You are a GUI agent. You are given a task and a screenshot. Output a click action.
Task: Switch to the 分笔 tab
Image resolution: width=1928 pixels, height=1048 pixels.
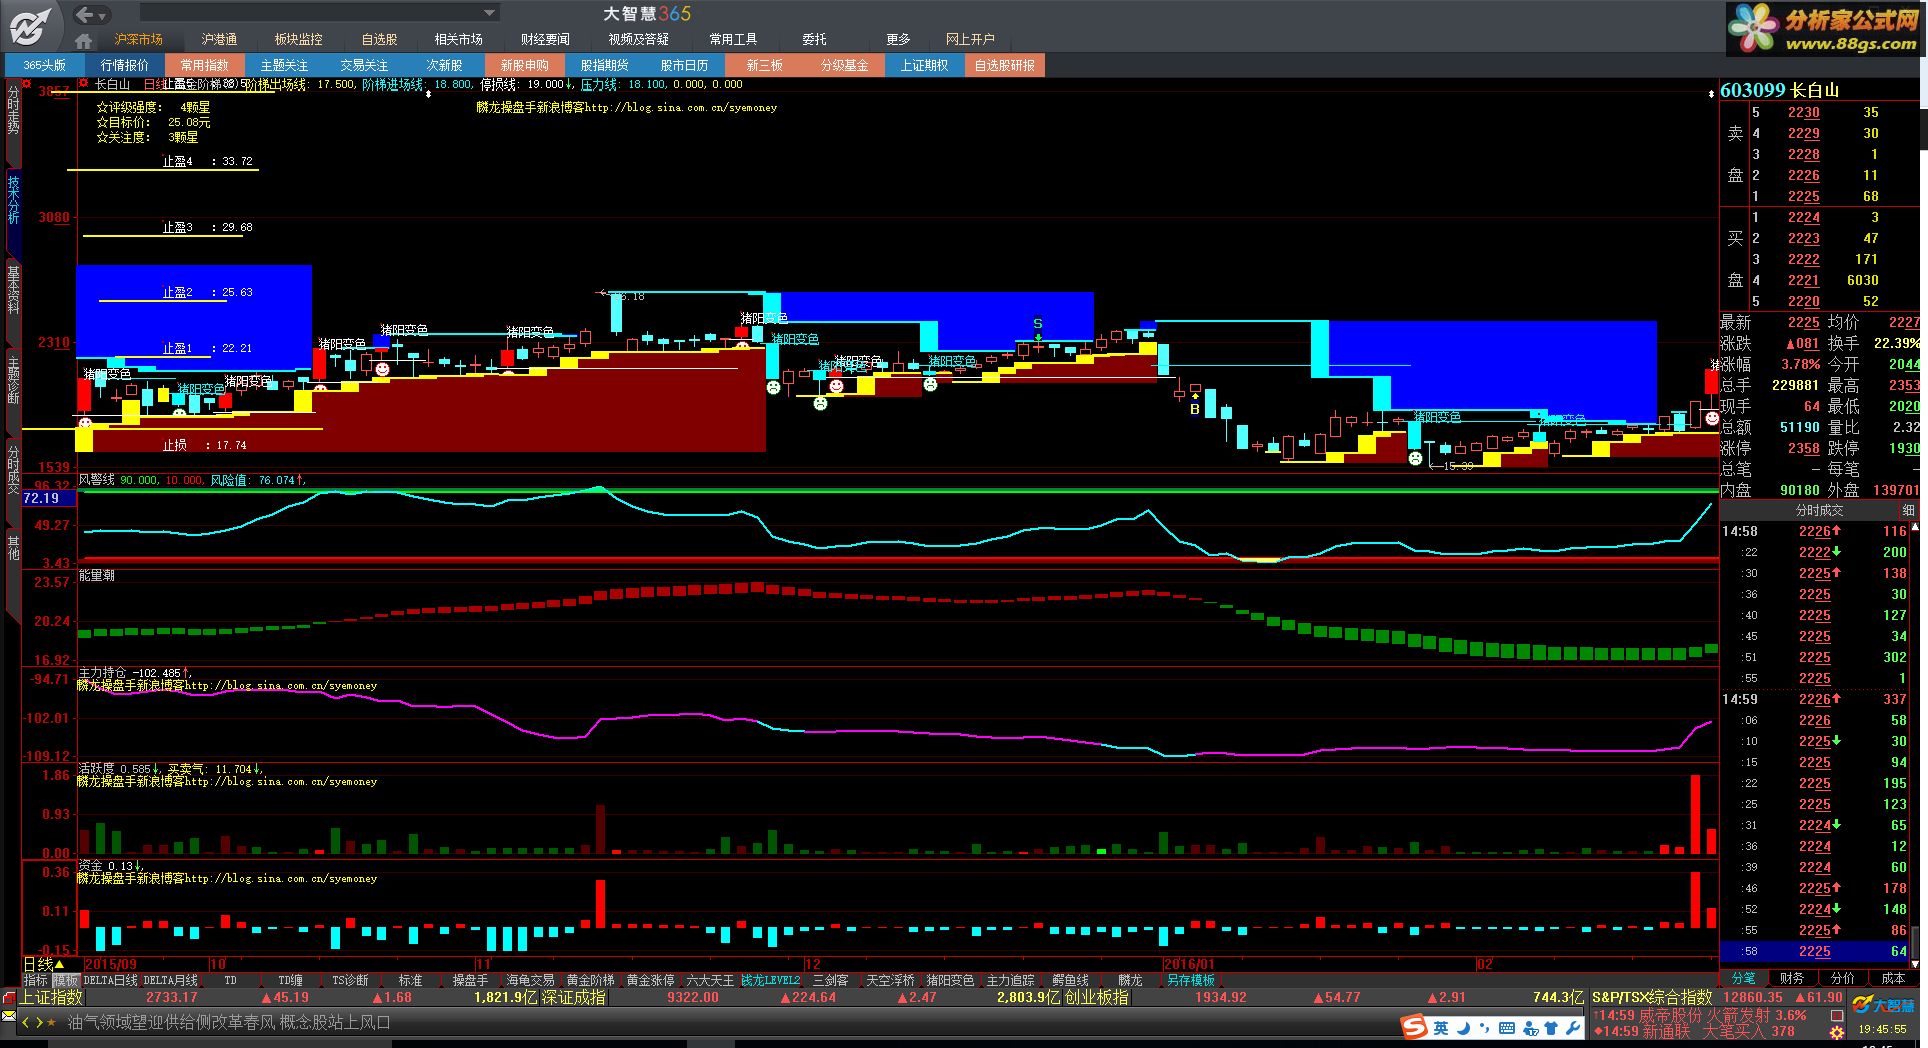point(1743,978)
